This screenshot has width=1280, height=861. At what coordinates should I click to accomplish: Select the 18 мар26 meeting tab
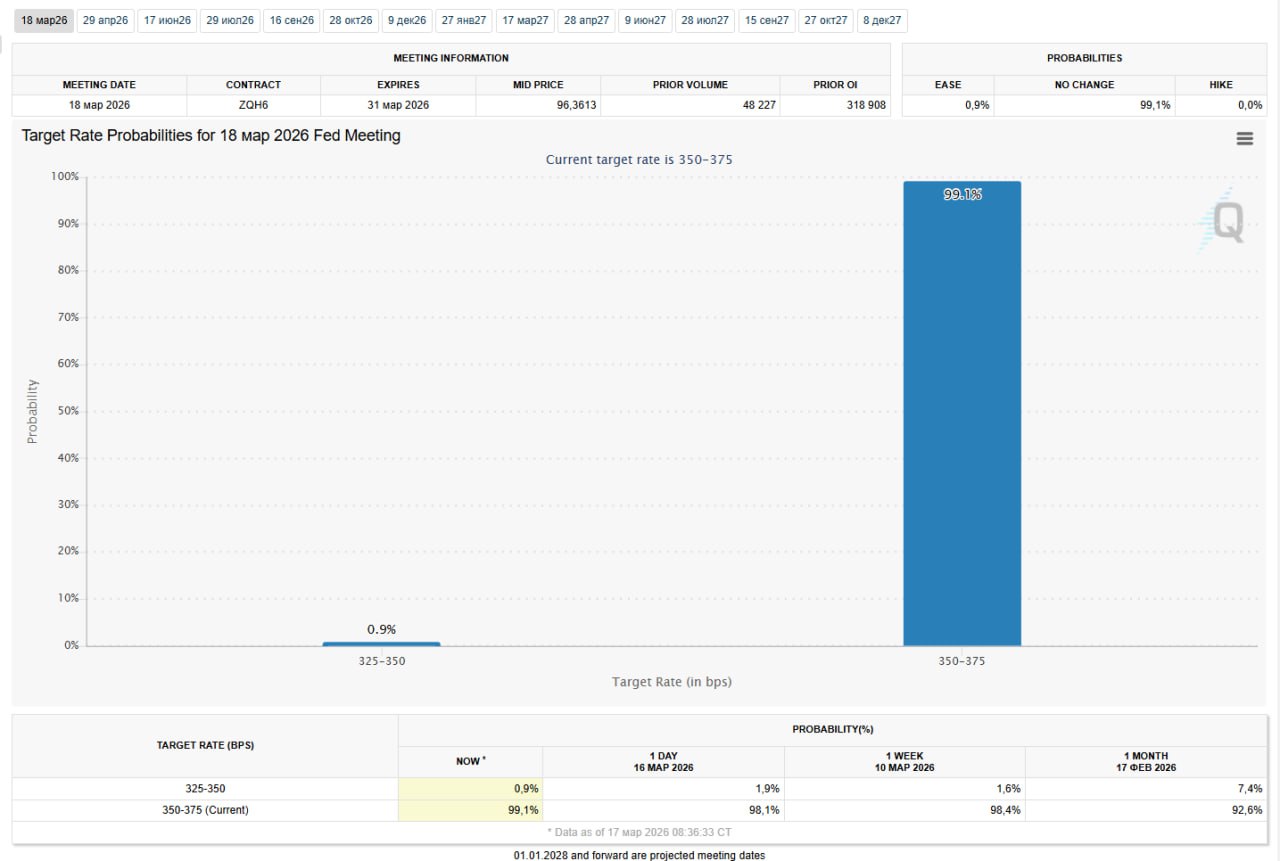44,20
